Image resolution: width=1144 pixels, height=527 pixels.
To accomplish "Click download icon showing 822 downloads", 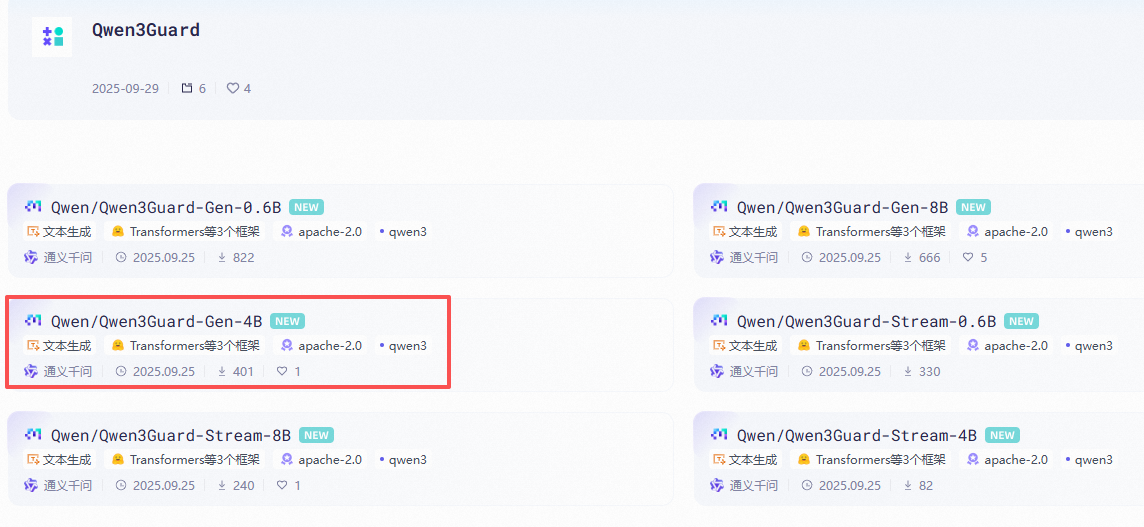I will click(222, 258).
